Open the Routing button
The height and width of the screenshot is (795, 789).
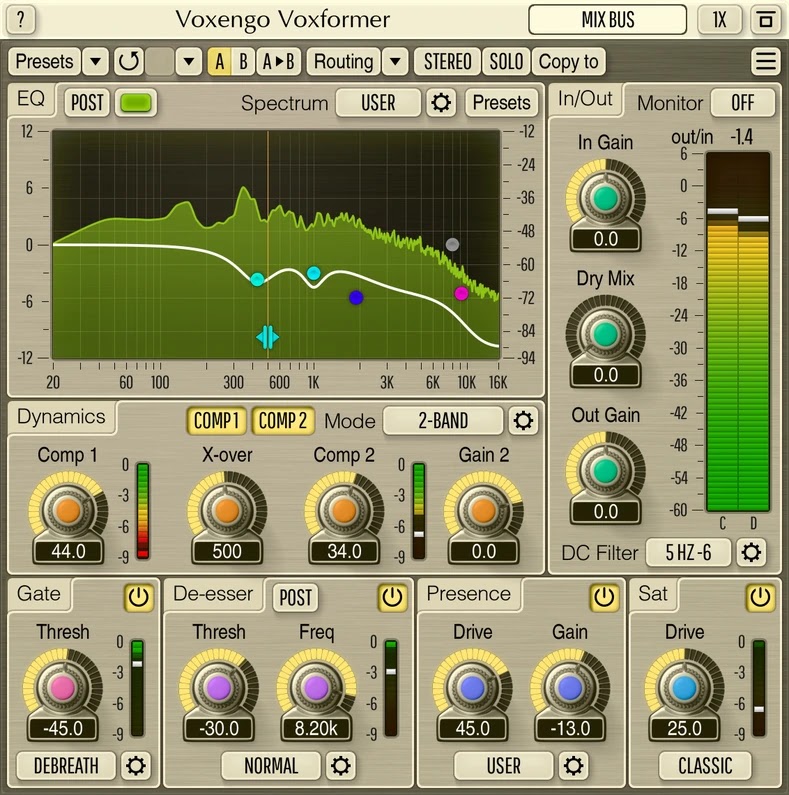(344, 61)
